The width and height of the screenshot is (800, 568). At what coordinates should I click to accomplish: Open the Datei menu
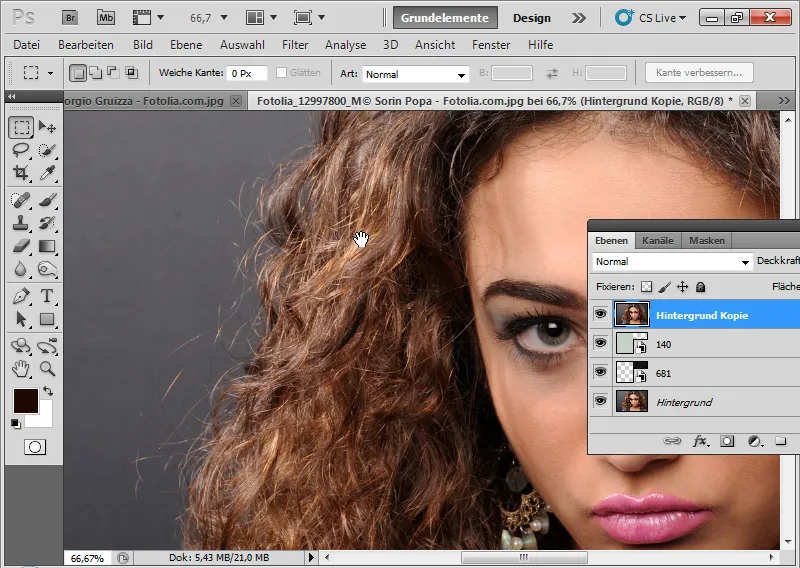(x=27, y=45)
